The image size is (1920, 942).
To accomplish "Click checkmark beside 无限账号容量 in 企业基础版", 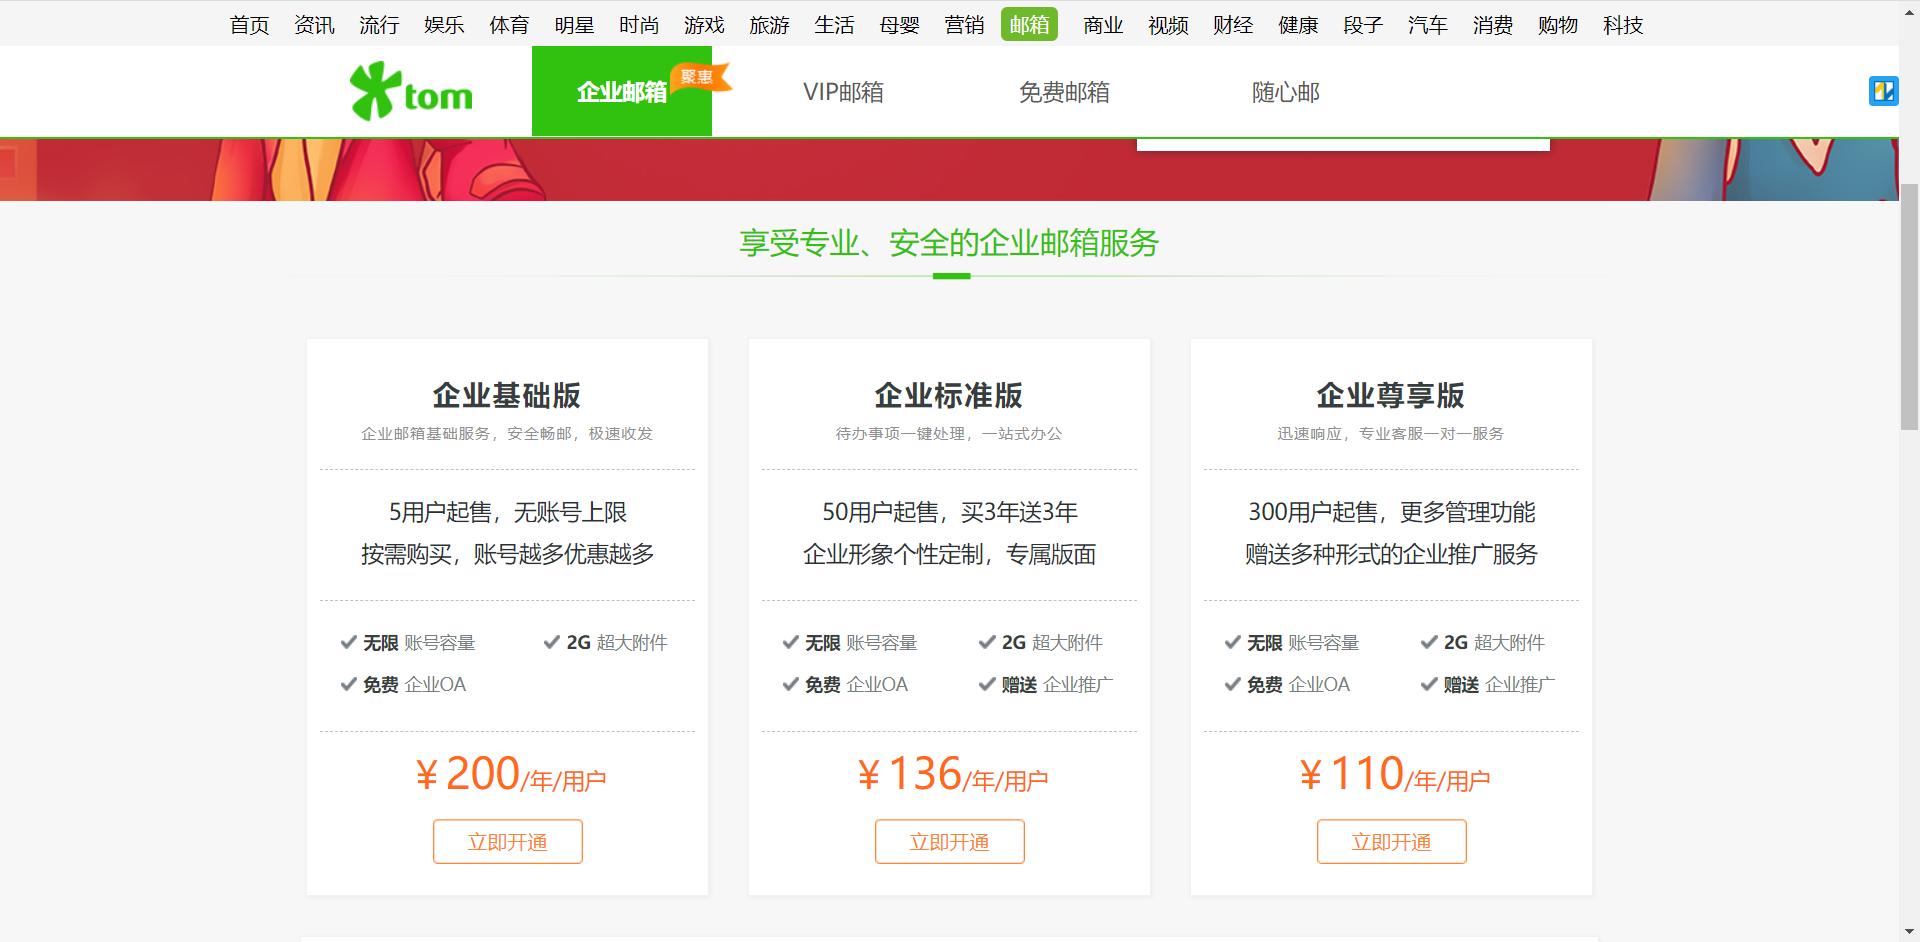I will click(347, 642).
